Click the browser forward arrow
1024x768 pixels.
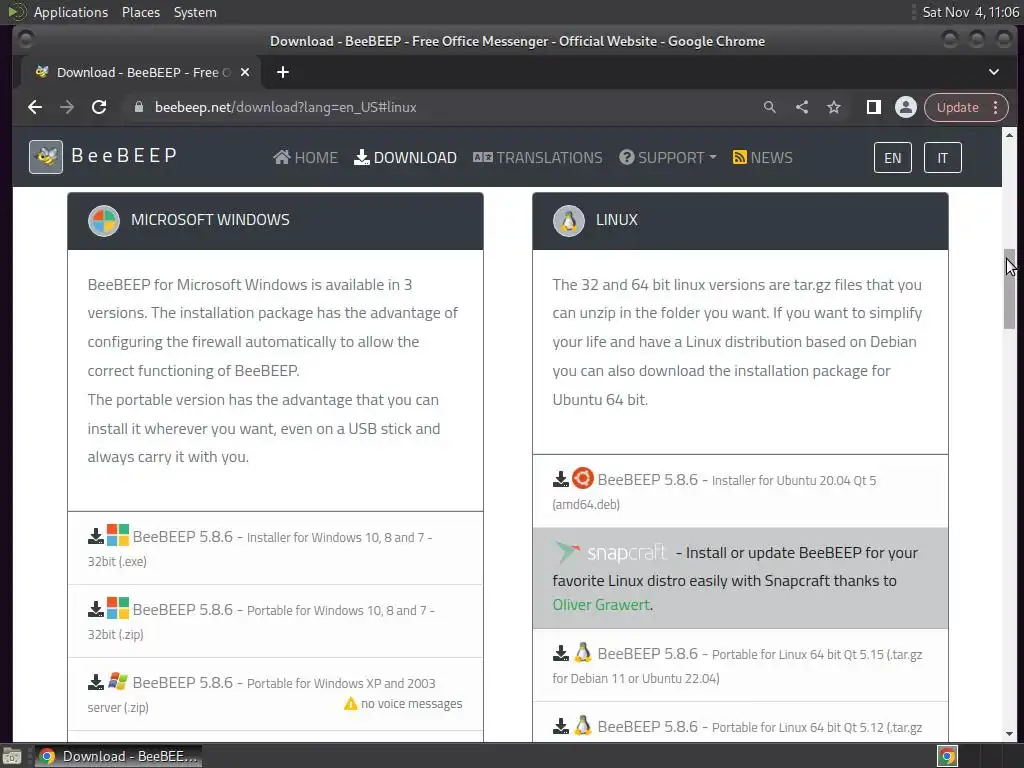coord(67,107)
